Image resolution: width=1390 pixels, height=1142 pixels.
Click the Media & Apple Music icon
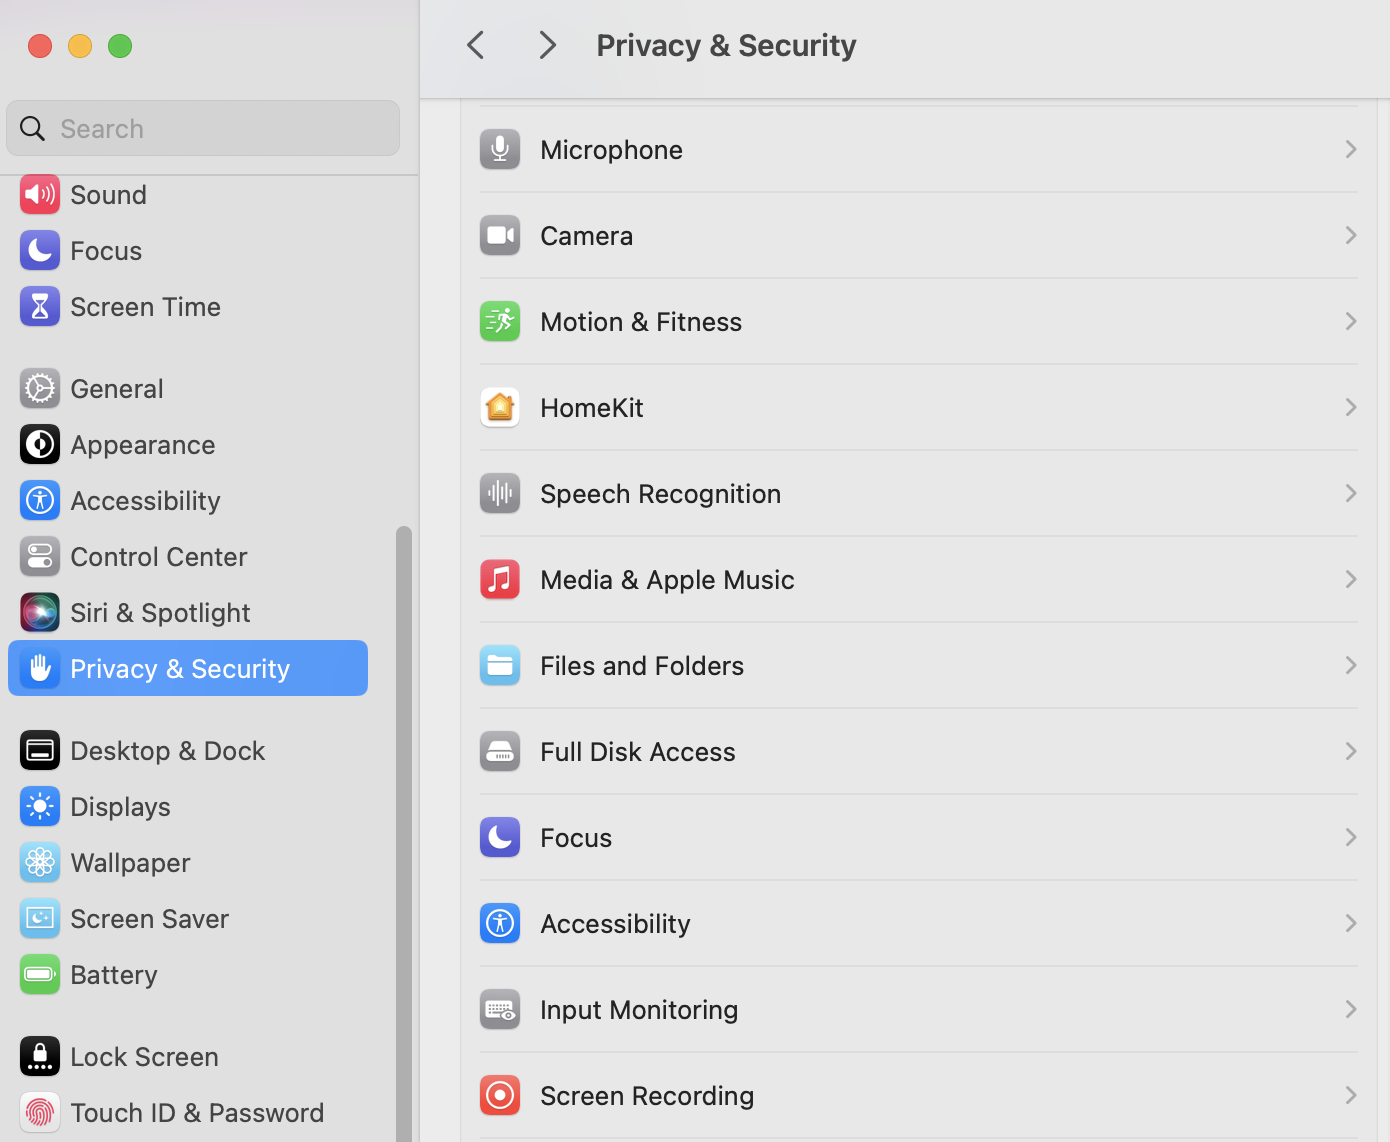pyautogui.click(x=500, y=580)
